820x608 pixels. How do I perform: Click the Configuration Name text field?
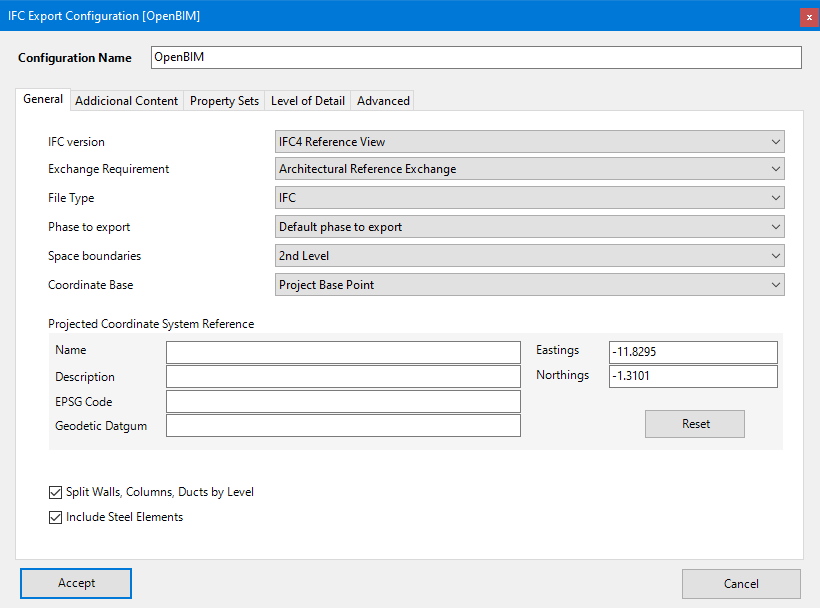click(475, 58)
